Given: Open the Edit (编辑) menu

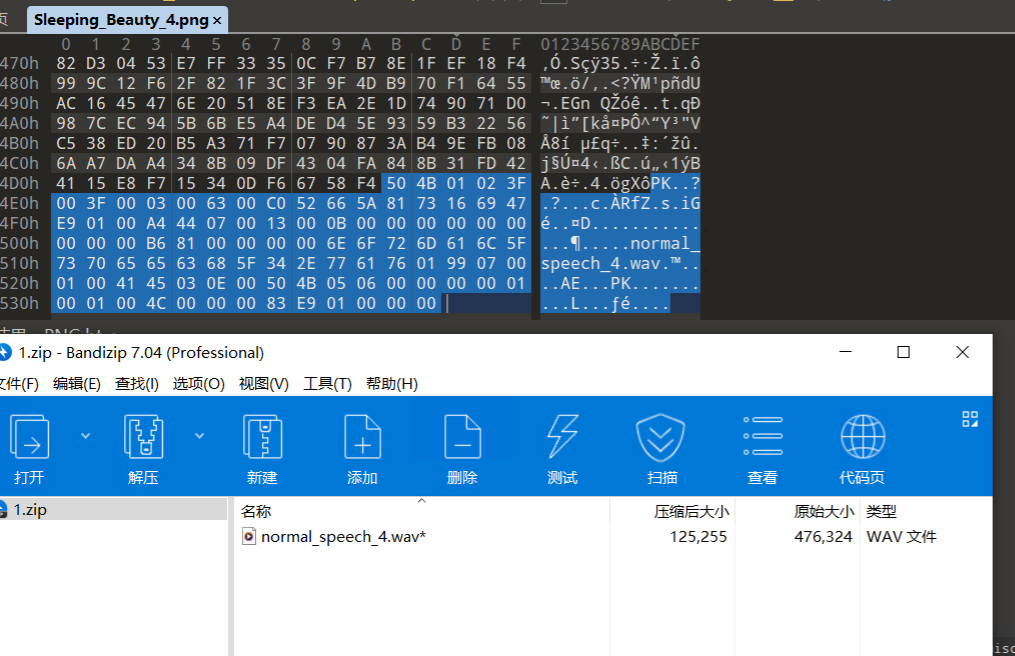Looking at the screenshot, I should [76, 384].
